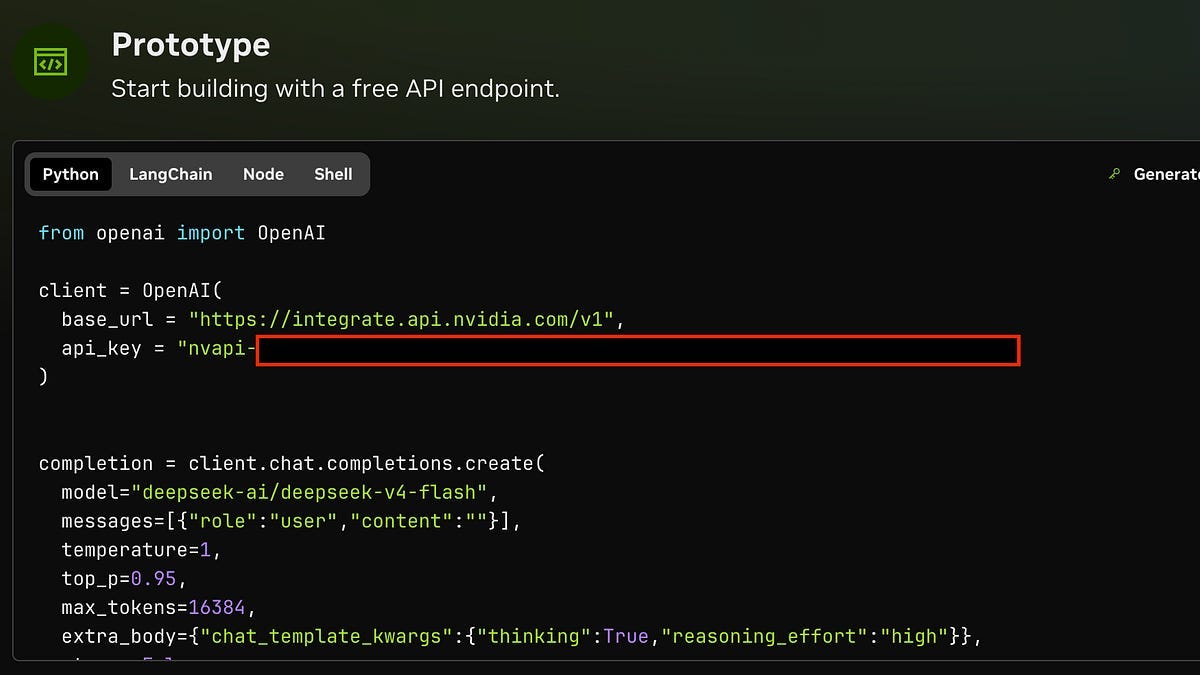
Task: Open the Node tab
Action: [x=263, y=174]
